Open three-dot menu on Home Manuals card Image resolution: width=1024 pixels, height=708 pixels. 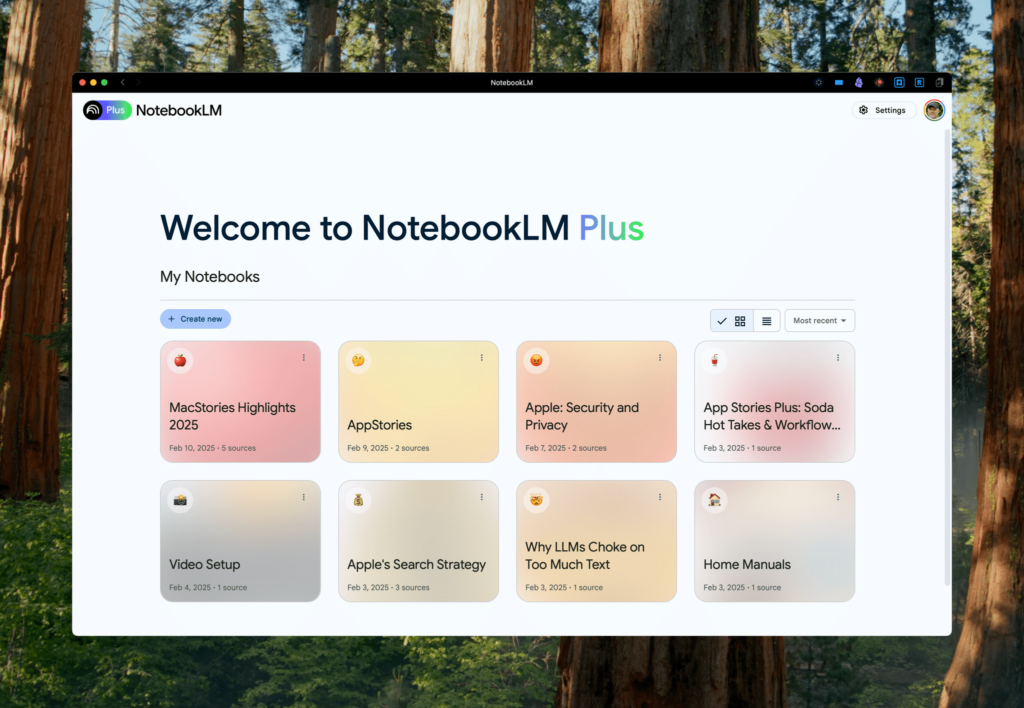point(837,497)
